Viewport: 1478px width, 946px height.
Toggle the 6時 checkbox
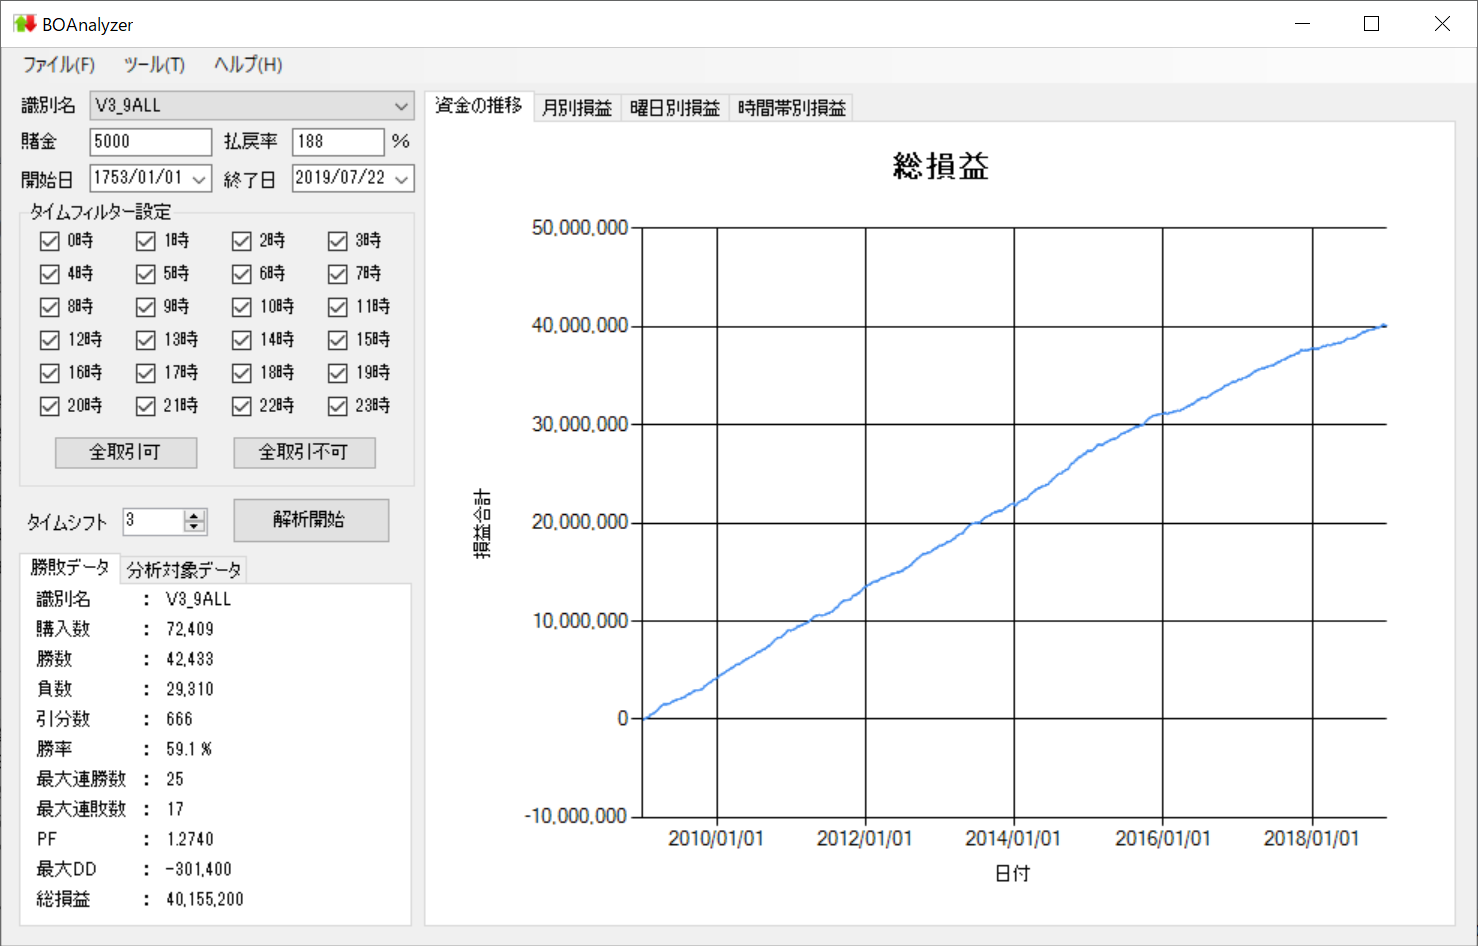pyautogui.click(x=242, y=274)
